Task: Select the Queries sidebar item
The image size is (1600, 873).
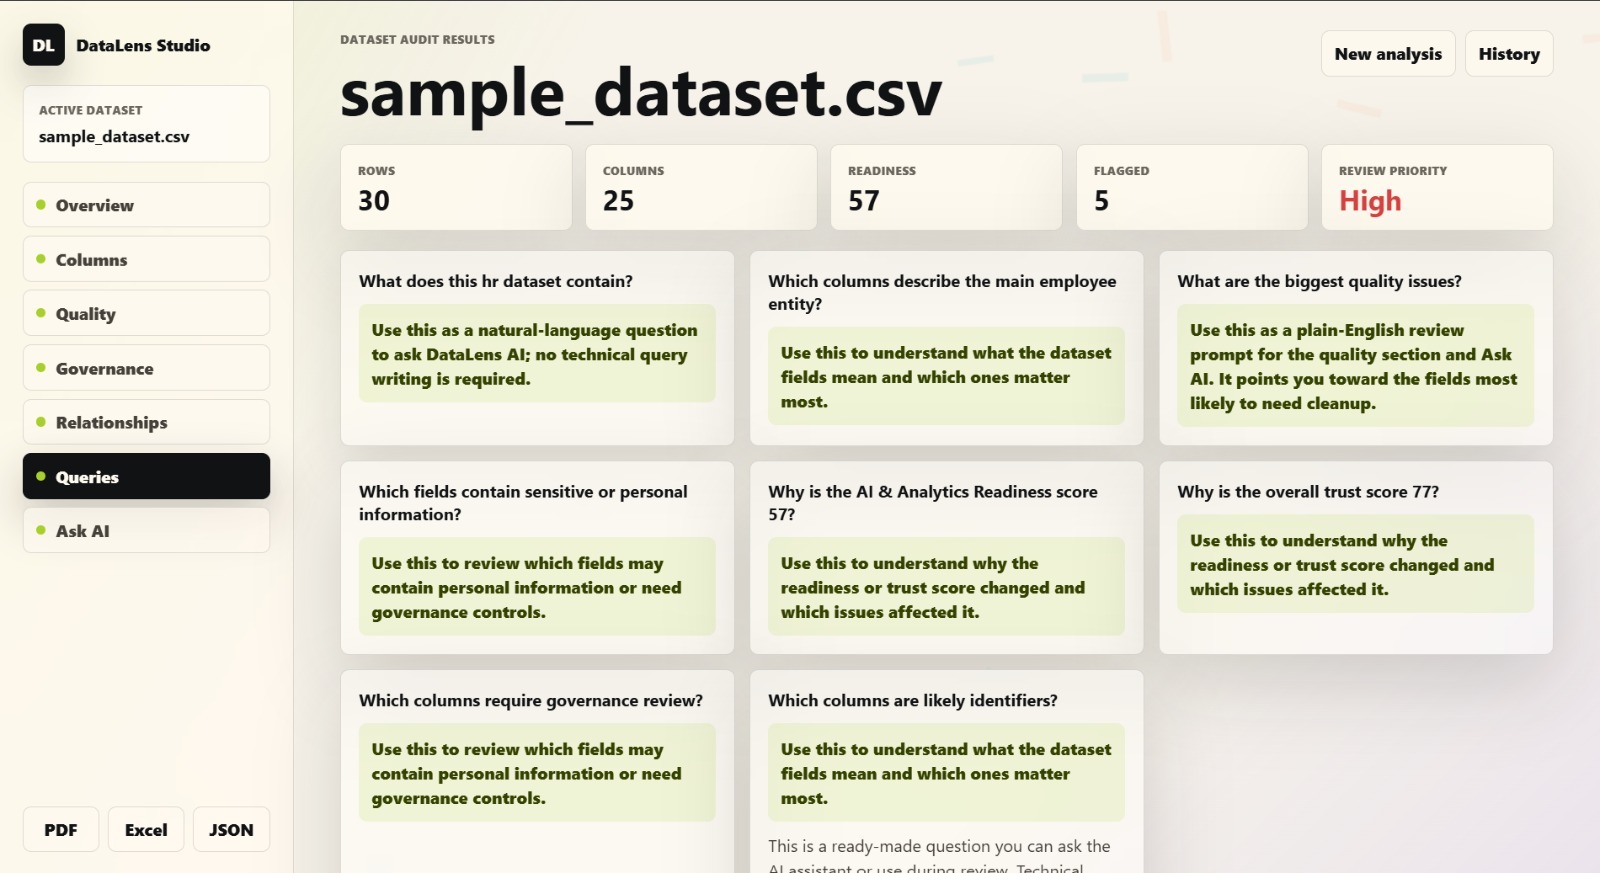Action: coord(146,476)
